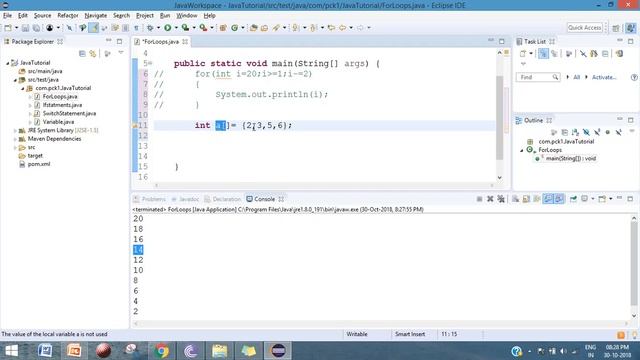Toggle Show Console When Standard Error Changes
This screenshot has height=360, width=640.
point(560,199)
